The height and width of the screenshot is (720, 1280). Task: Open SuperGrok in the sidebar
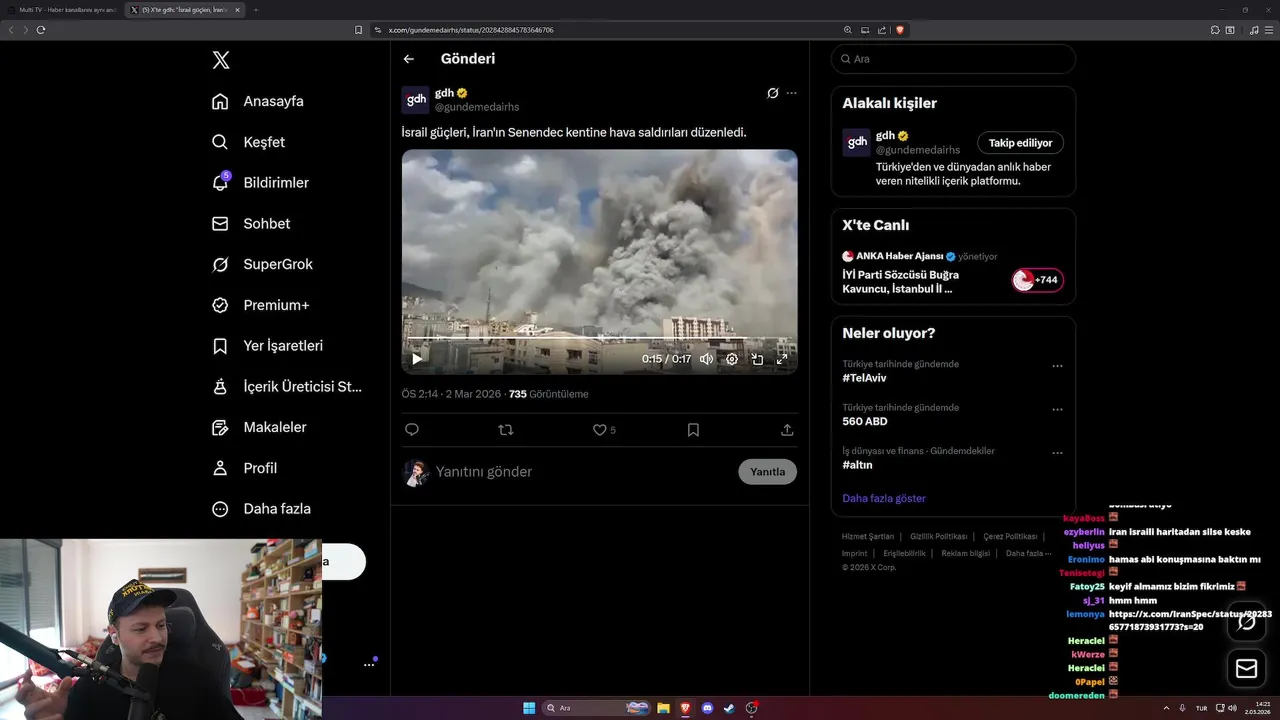pyautogui.click(x=262, y=264)
